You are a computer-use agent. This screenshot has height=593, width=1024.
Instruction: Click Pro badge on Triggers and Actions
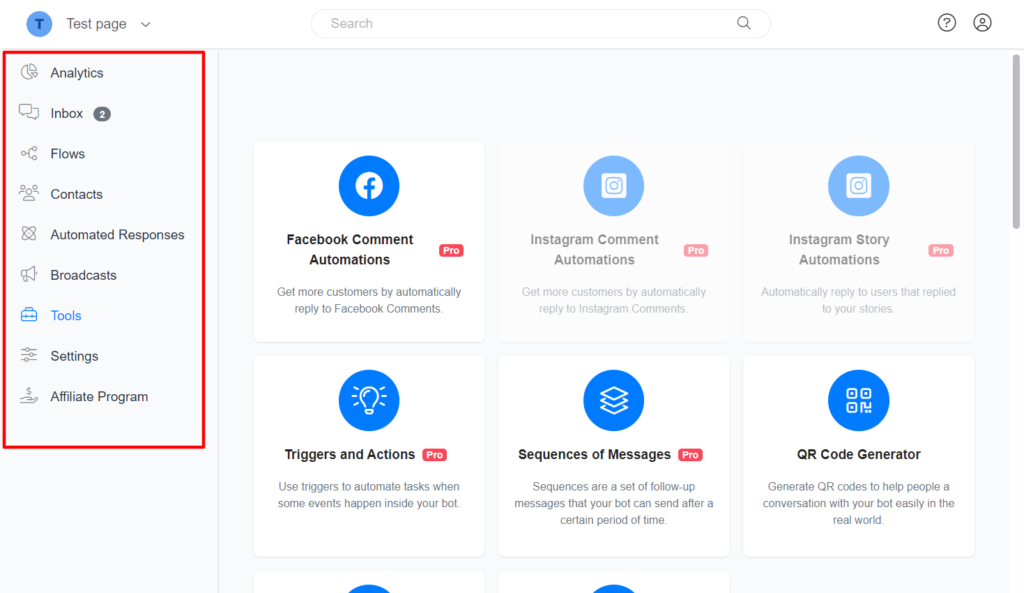point(435,455)
